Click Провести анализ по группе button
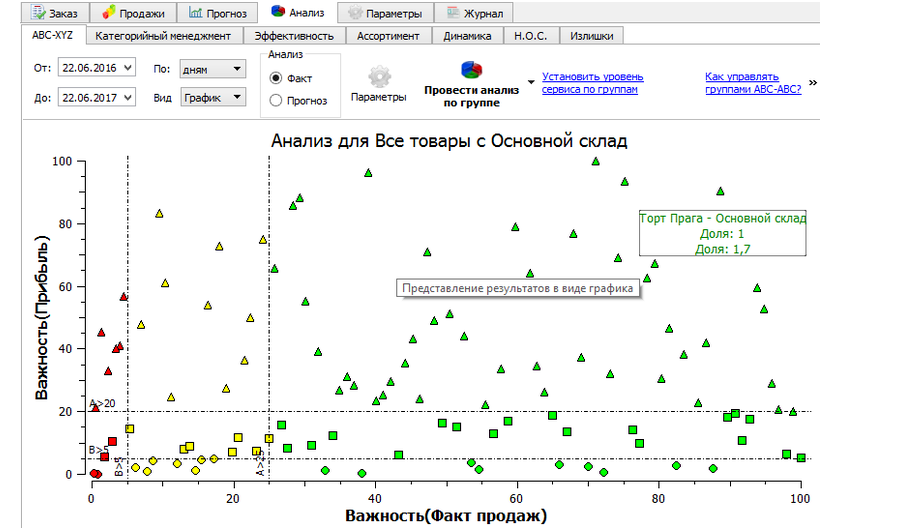 click(x=471, y=85)
